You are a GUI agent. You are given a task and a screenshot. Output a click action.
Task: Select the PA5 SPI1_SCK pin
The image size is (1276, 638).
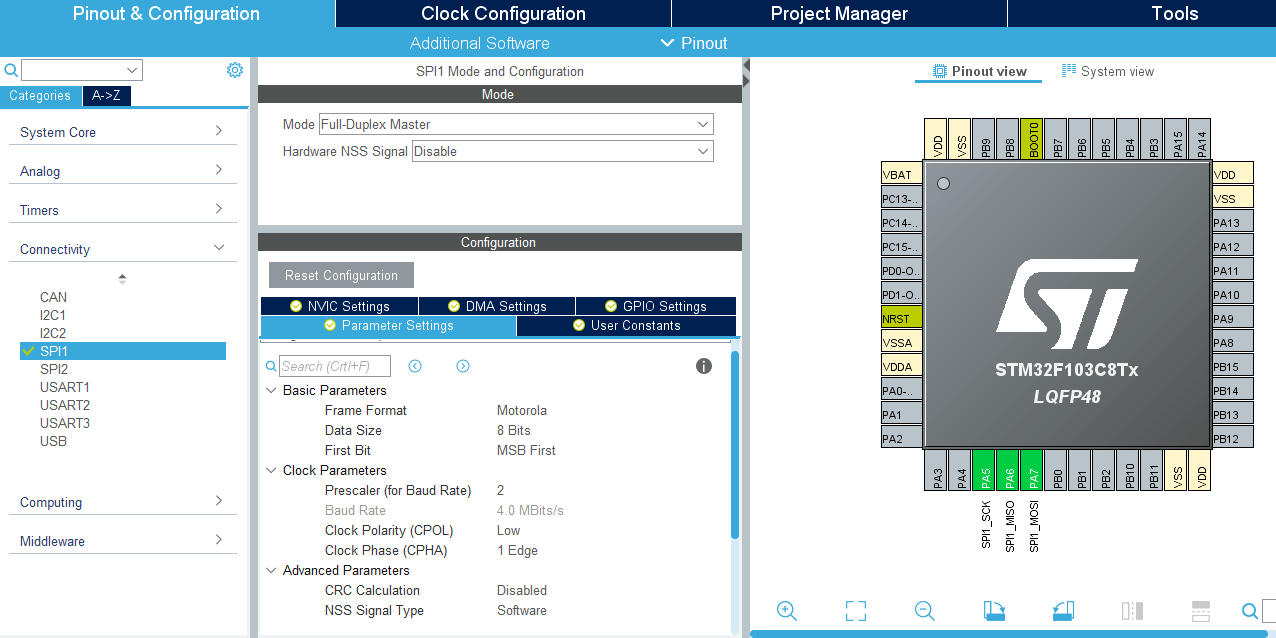[x=985, y=470]
